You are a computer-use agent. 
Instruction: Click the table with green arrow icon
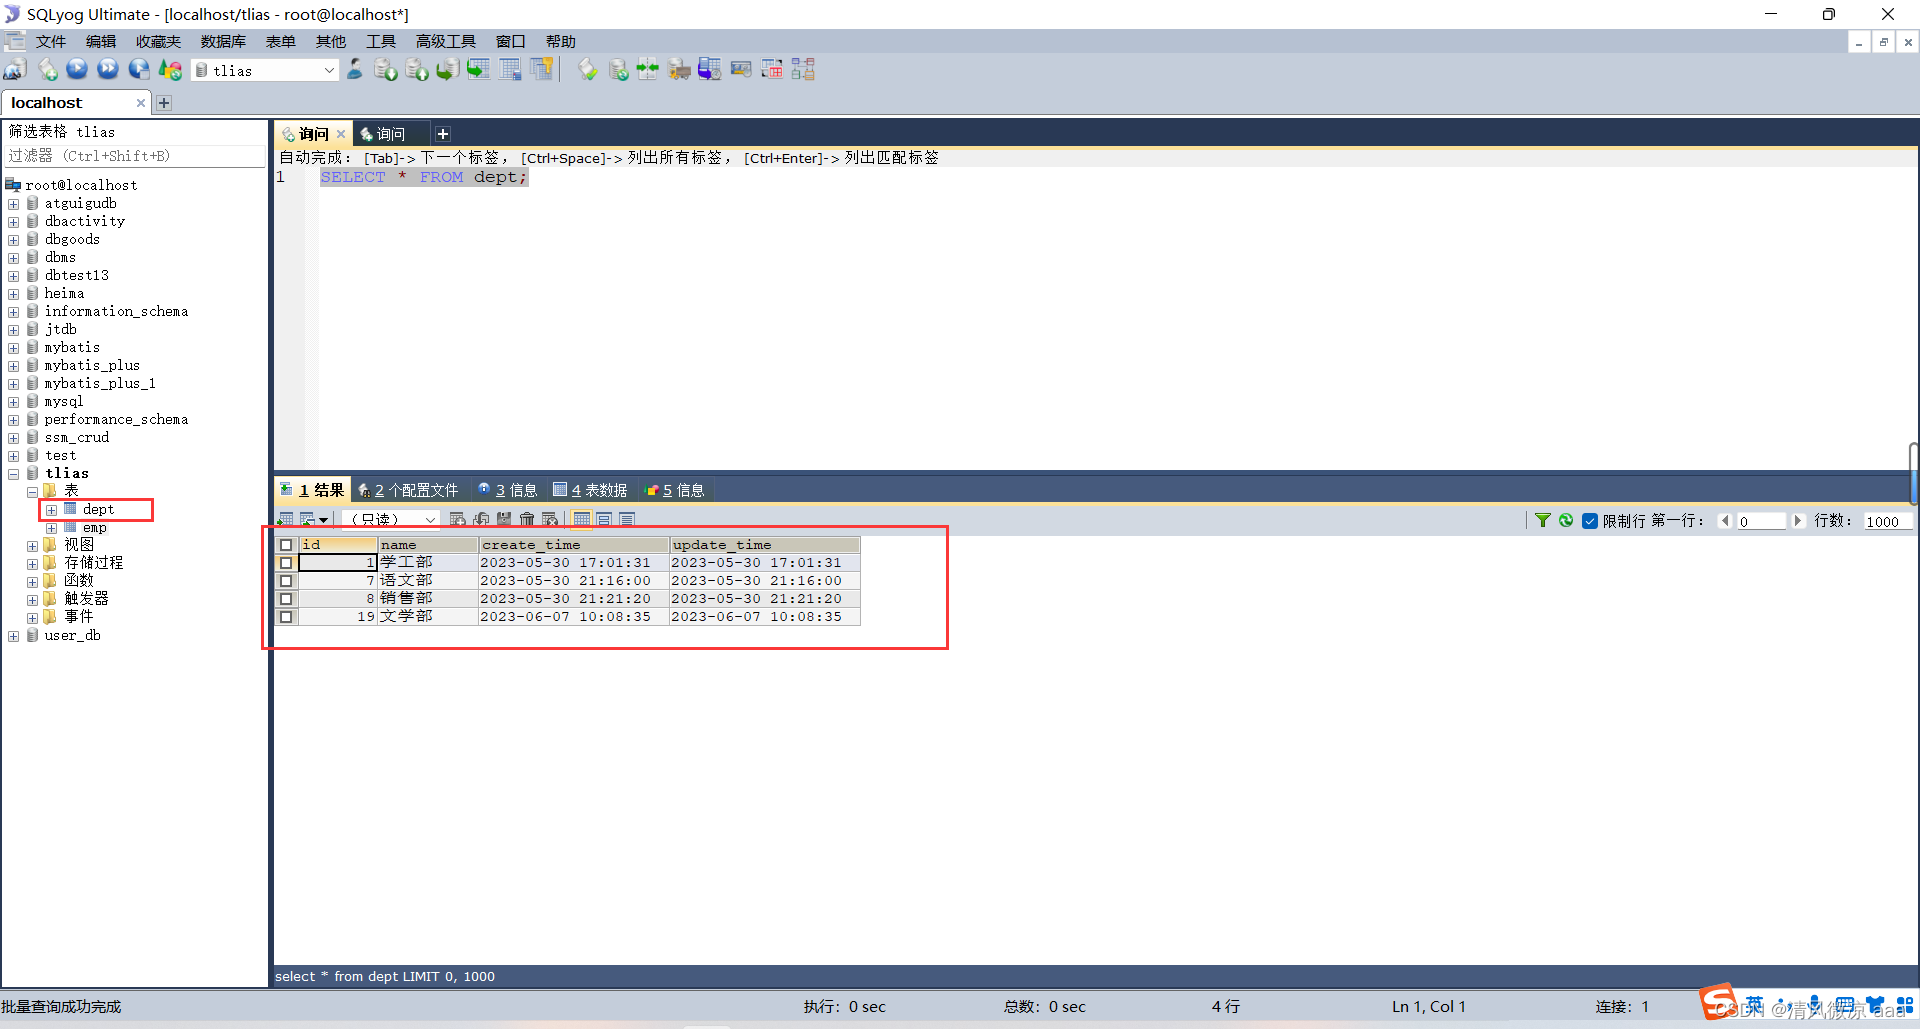[479, 69]
